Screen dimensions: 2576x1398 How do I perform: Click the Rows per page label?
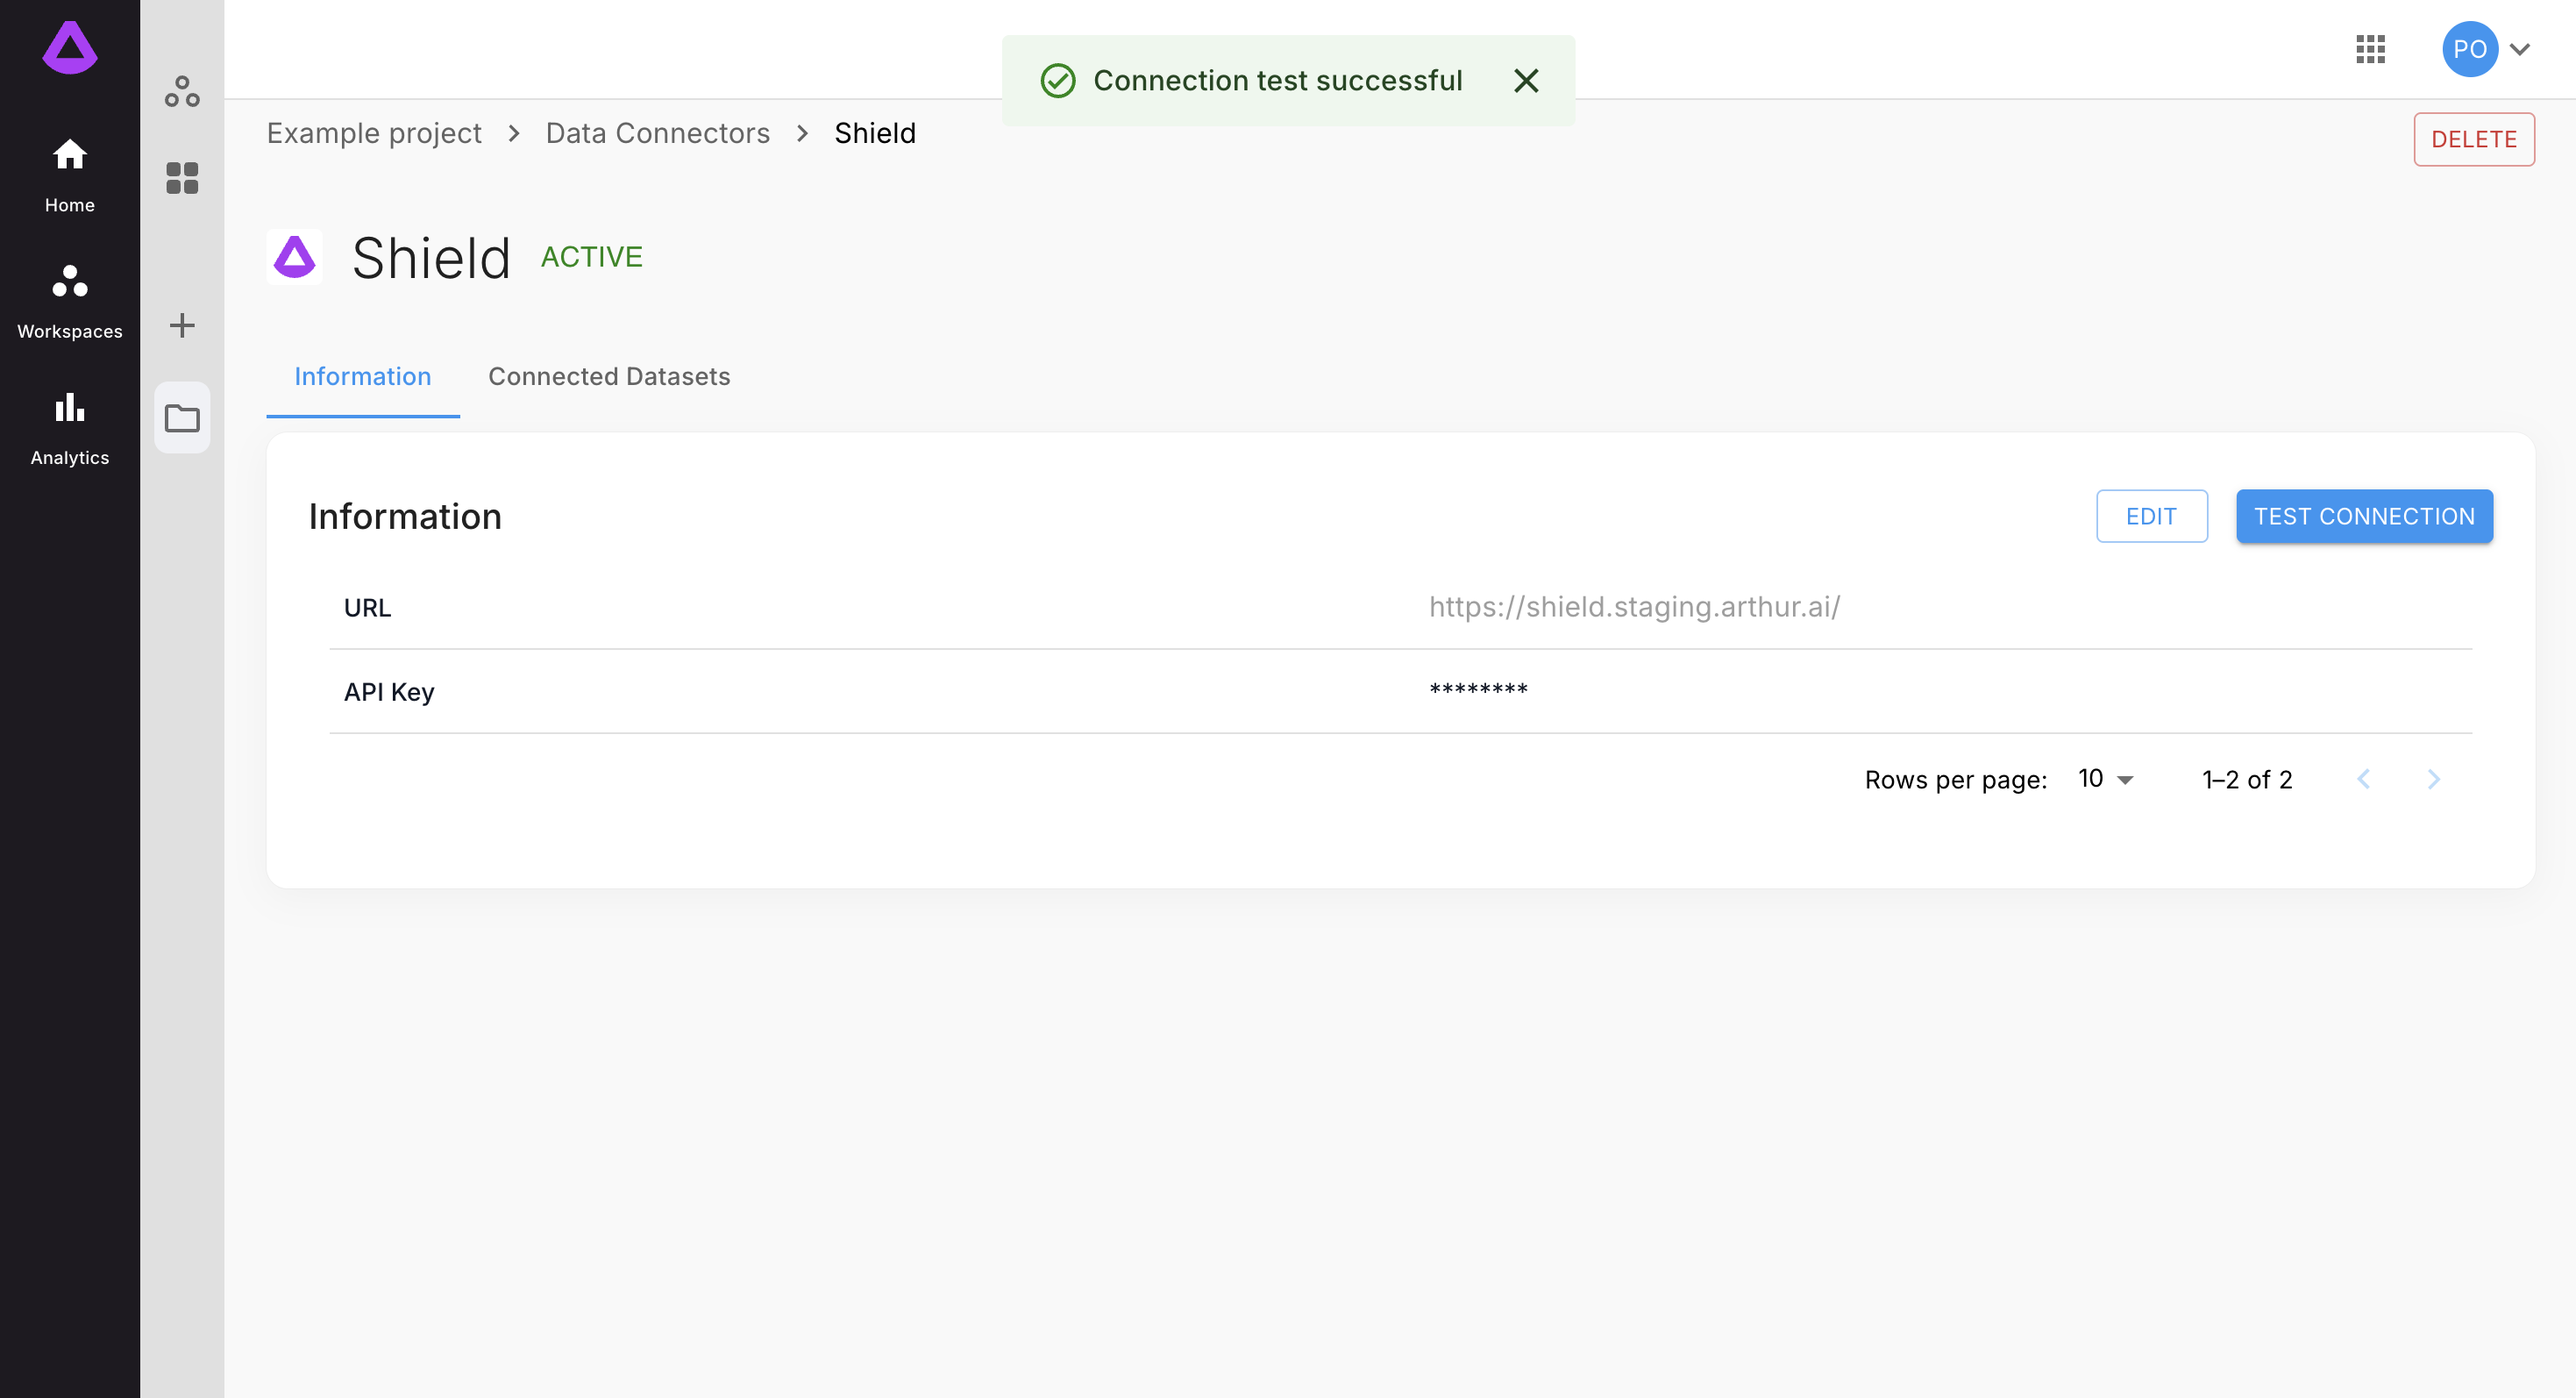tap(1956, 780)
